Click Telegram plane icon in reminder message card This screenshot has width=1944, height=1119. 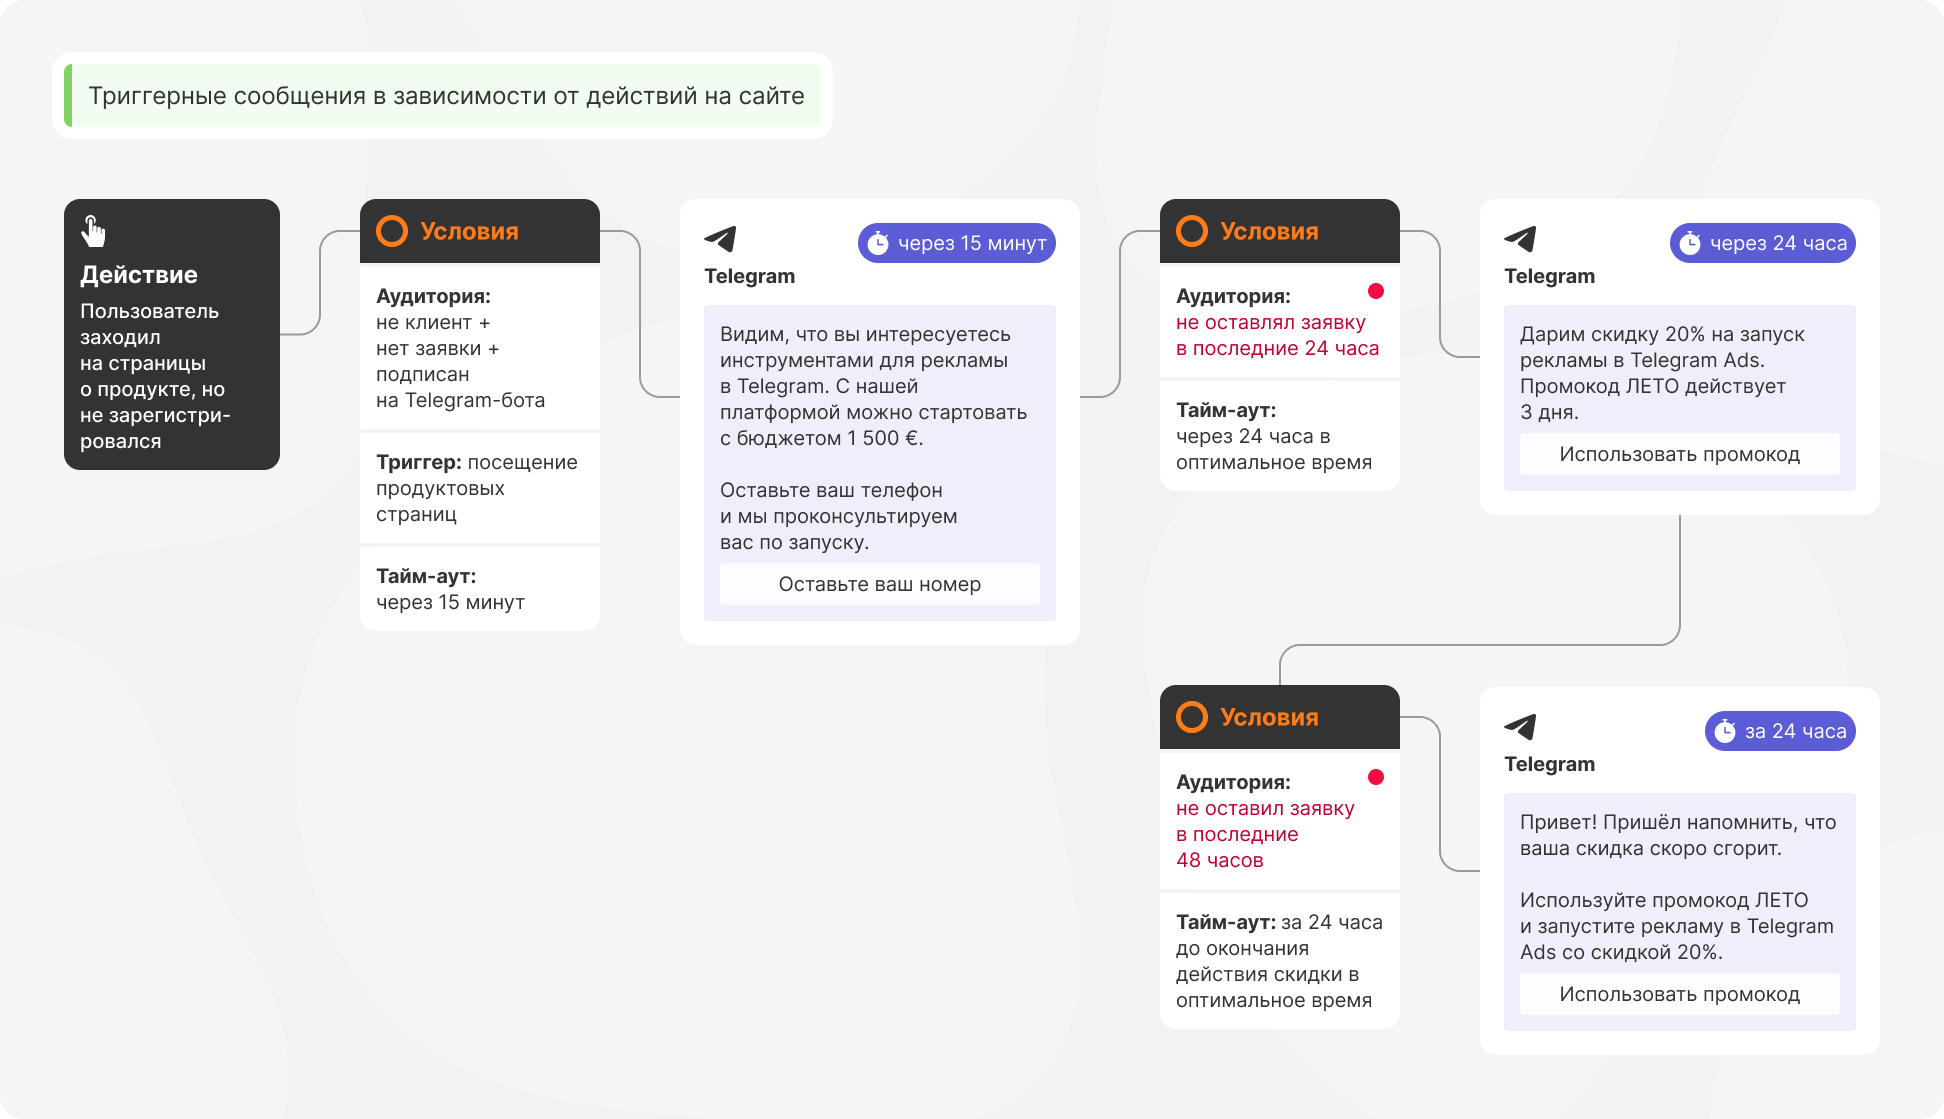(1520, 727)
